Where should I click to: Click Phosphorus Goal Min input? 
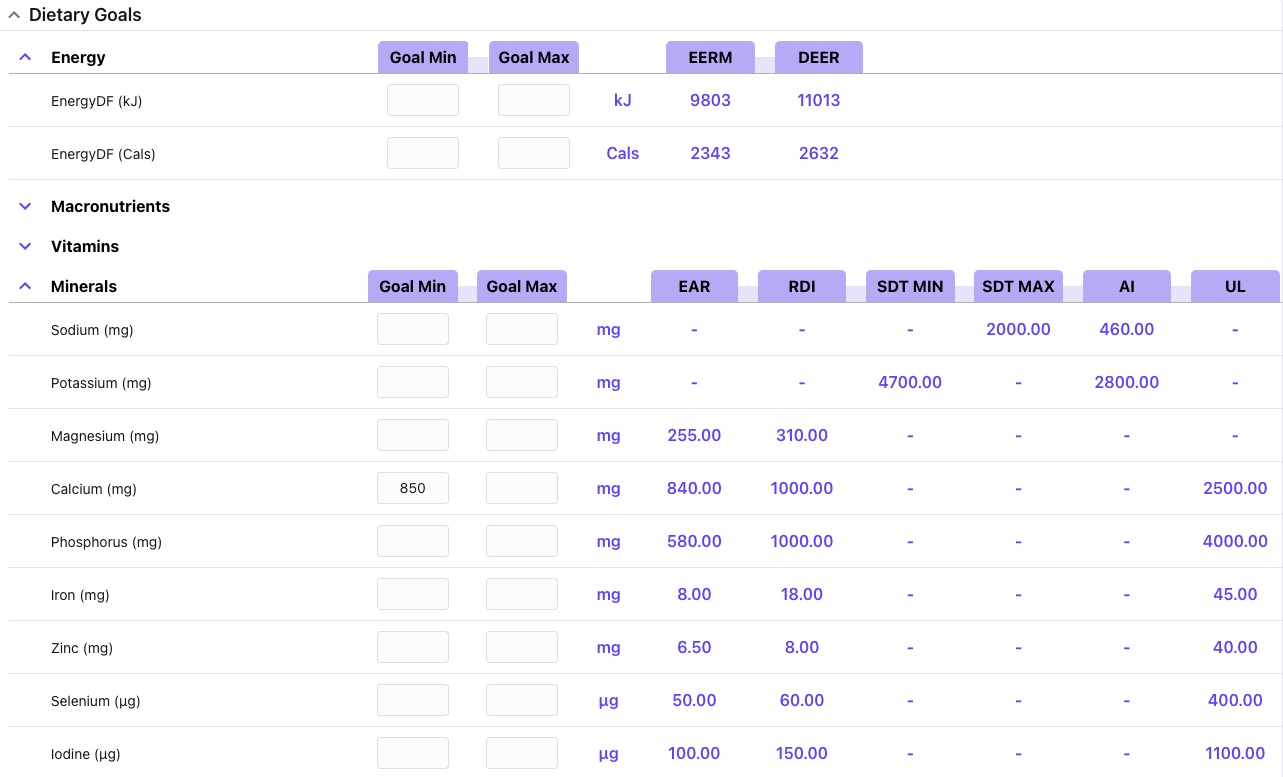click(413, 541)
